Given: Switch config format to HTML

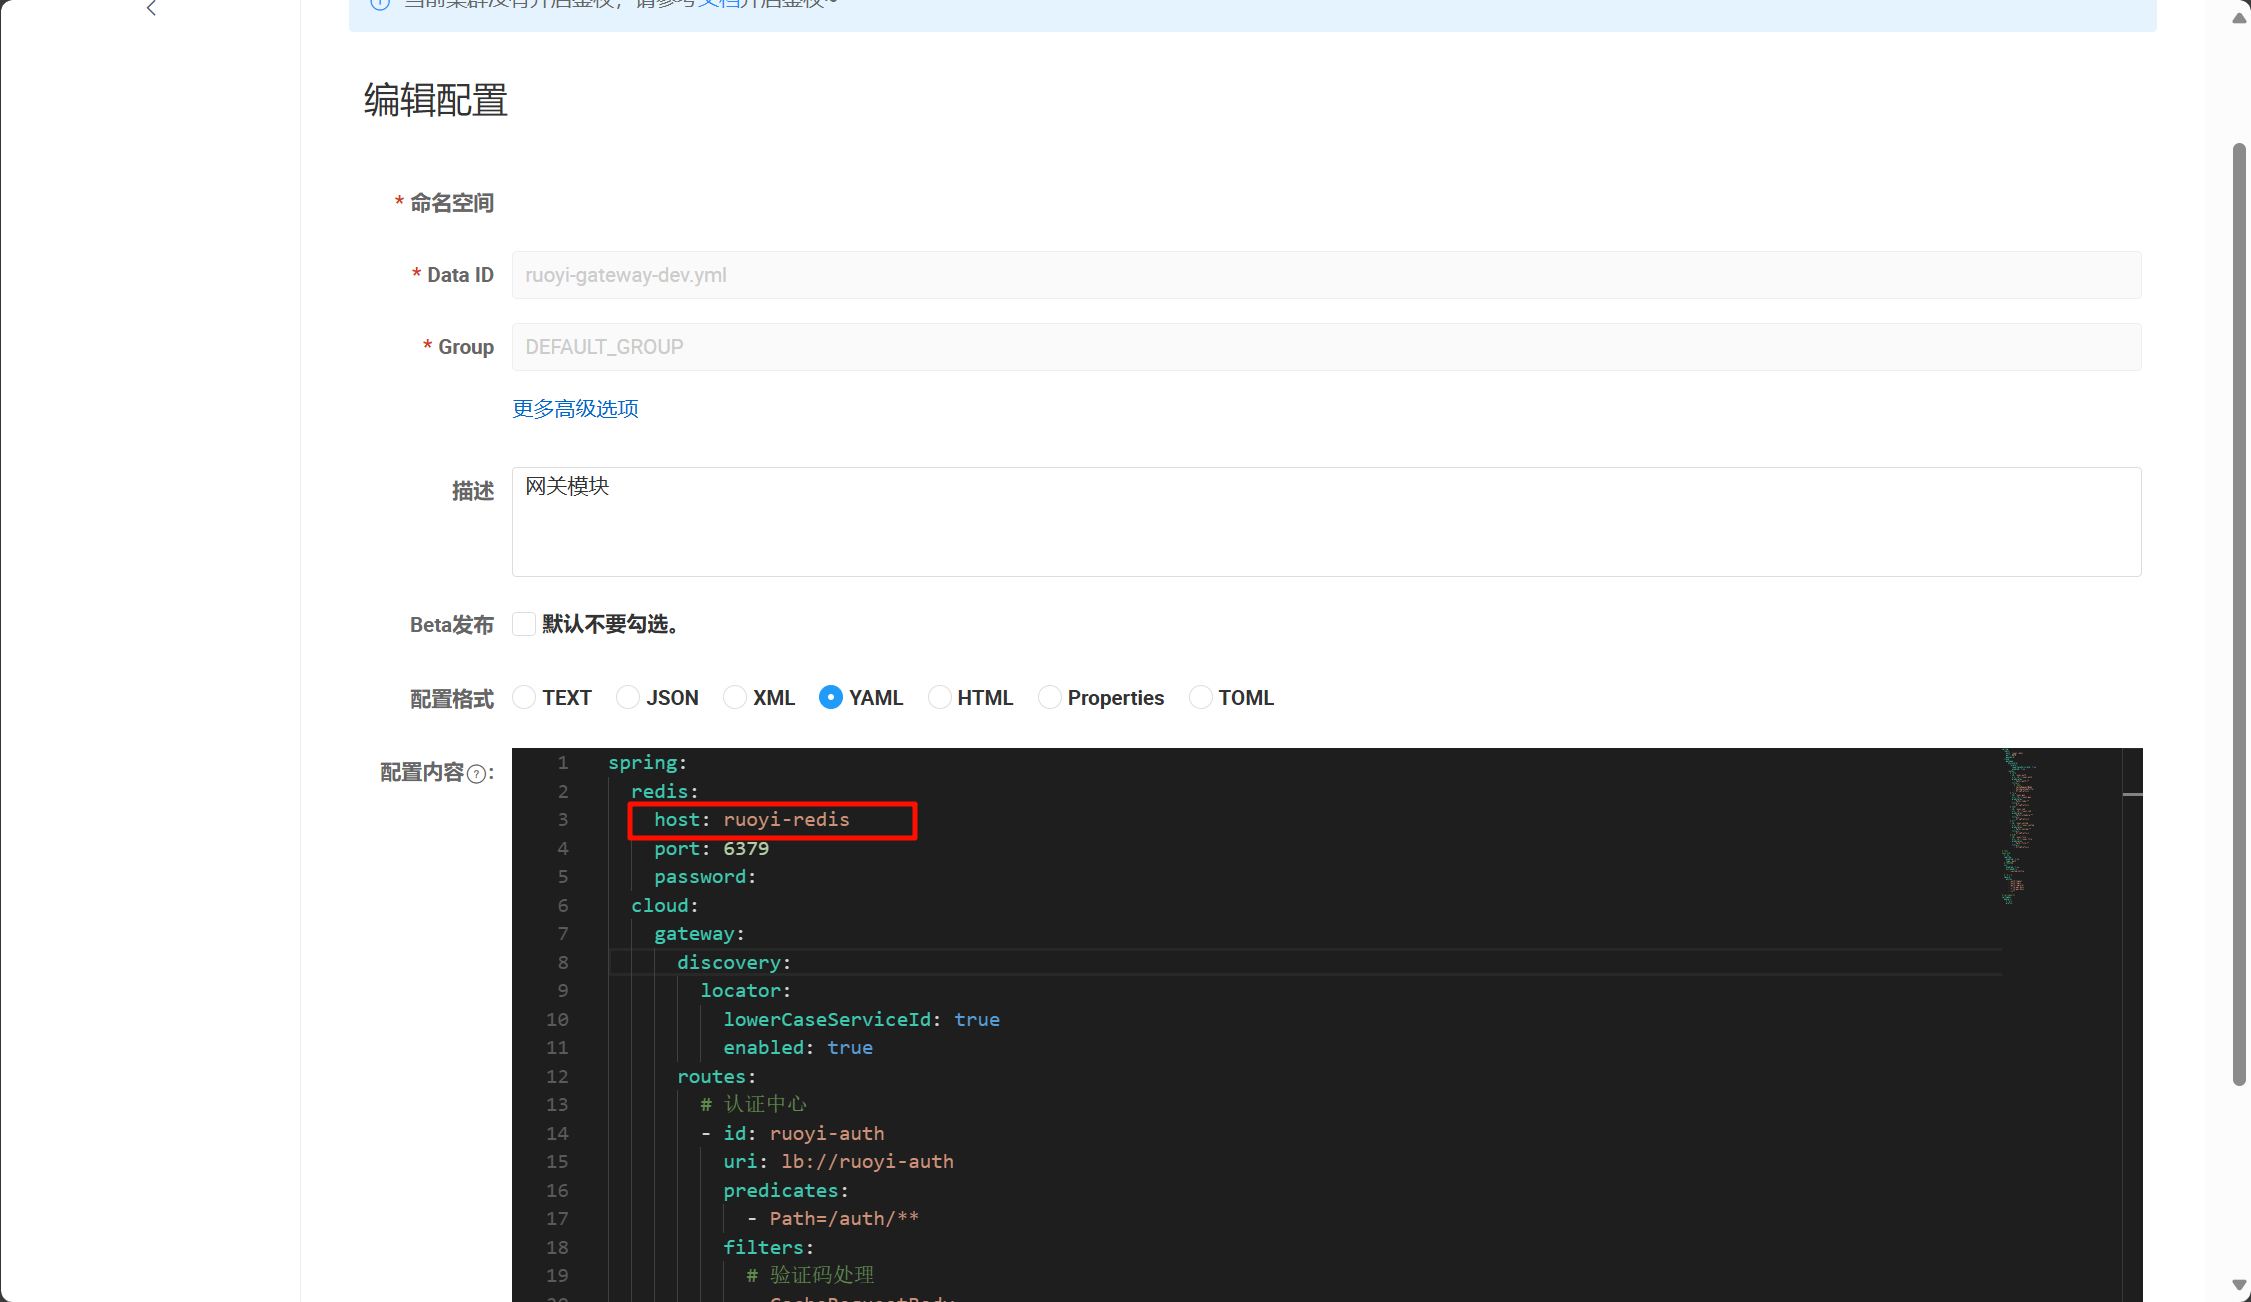Looking at the screenshot, I should pos(939,697).
